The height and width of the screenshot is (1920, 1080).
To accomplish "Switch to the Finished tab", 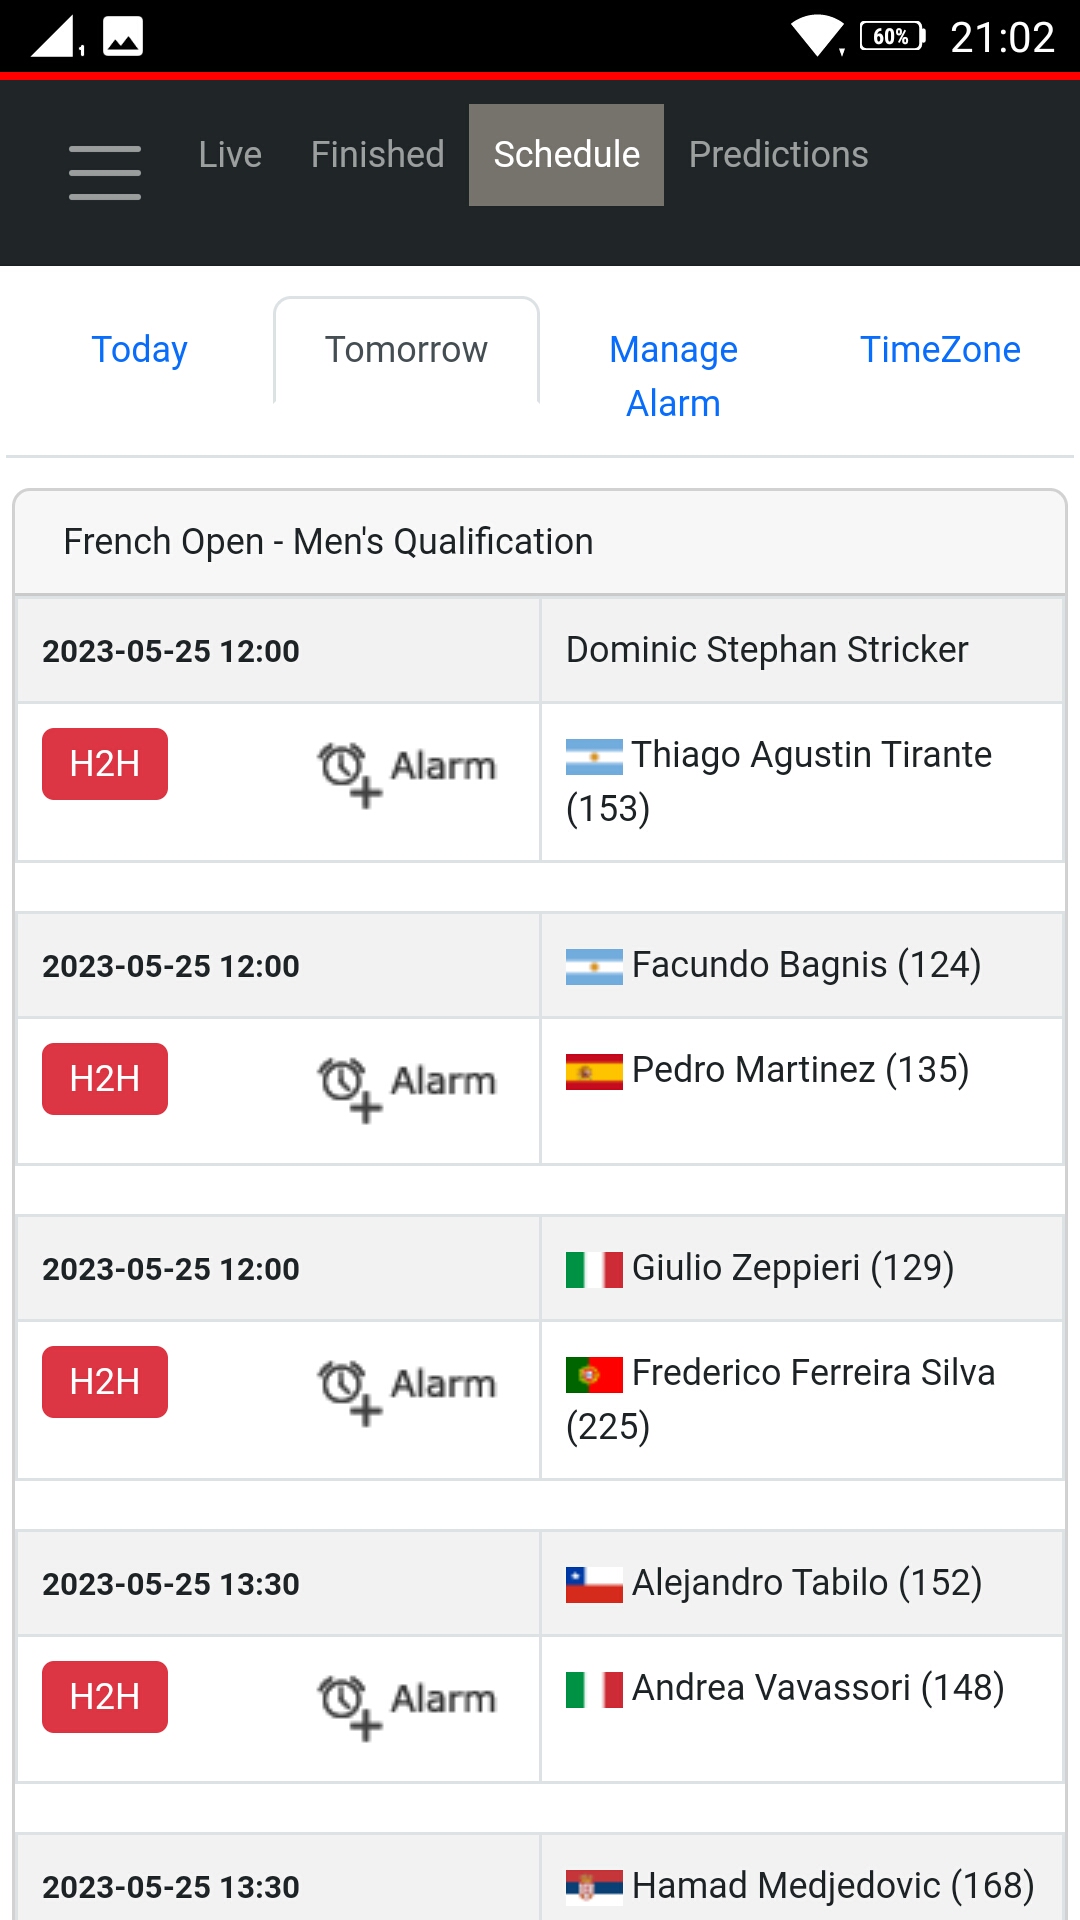I will tap(378, 155).
